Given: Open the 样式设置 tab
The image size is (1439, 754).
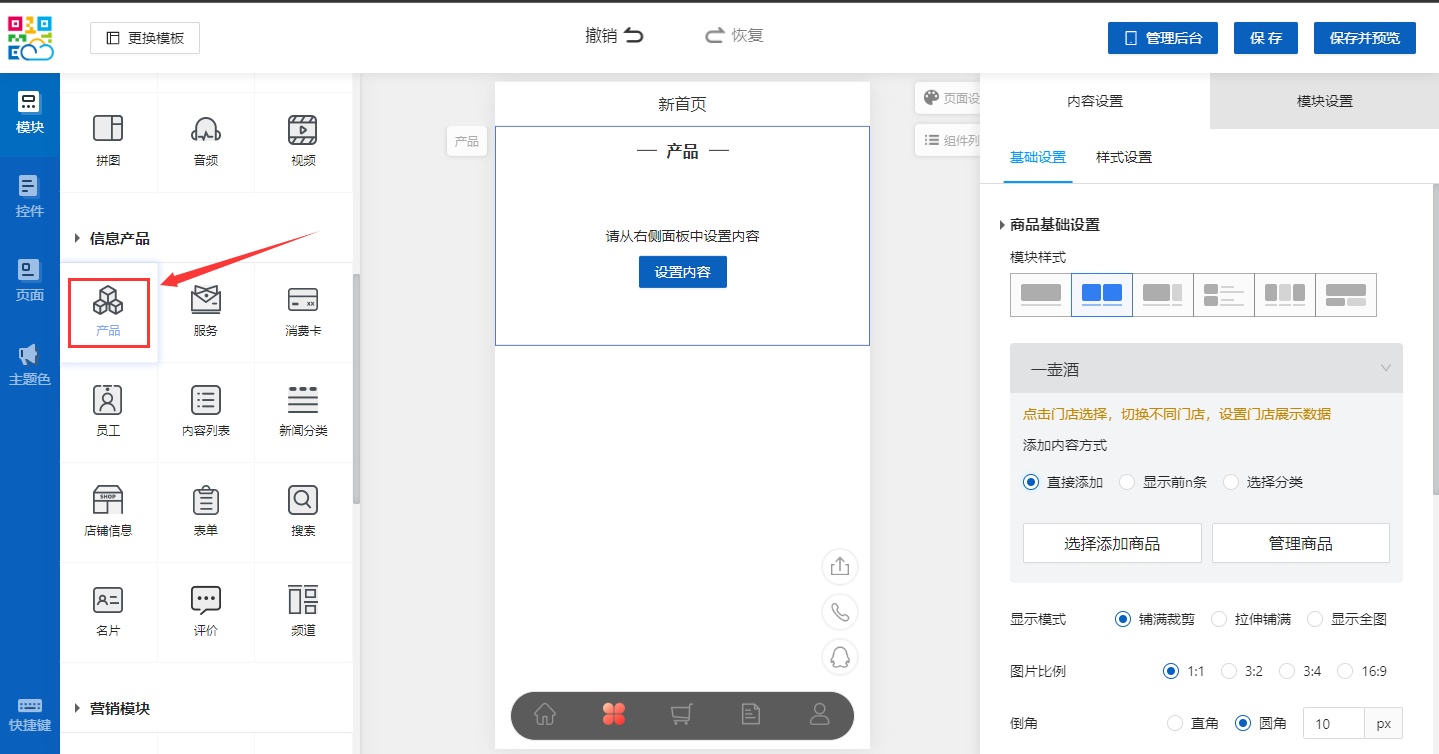Looking at the screenshot, I should pos(1123,157).
